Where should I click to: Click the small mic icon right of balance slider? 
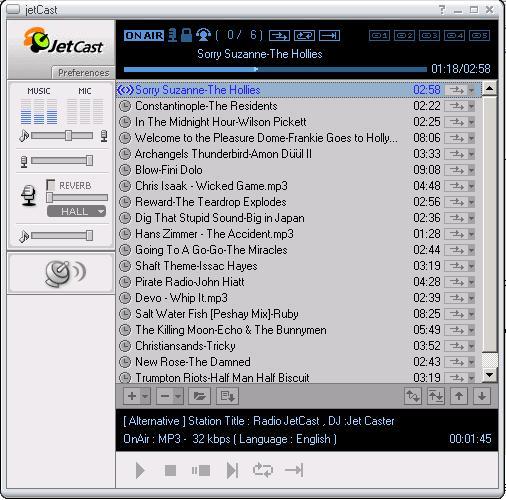click(x=104, y=136)
